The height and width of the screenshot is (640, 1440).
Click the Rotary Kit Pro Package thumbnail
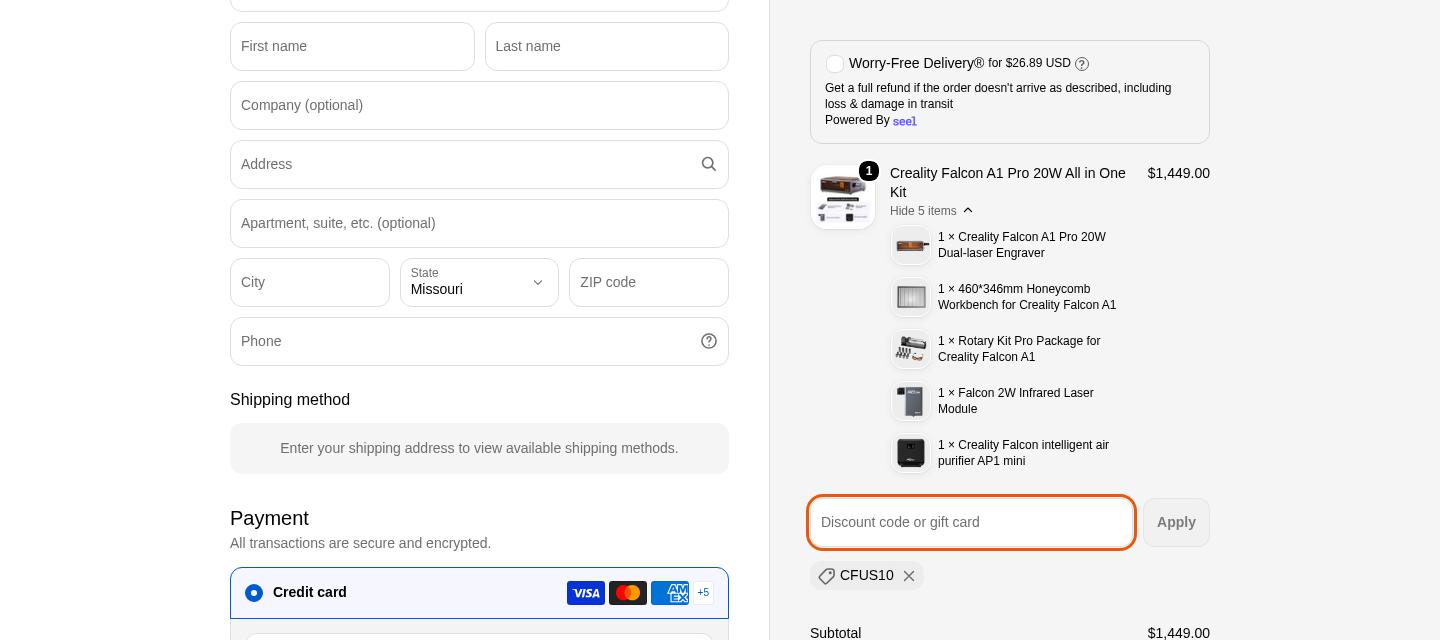coord(911,349)
